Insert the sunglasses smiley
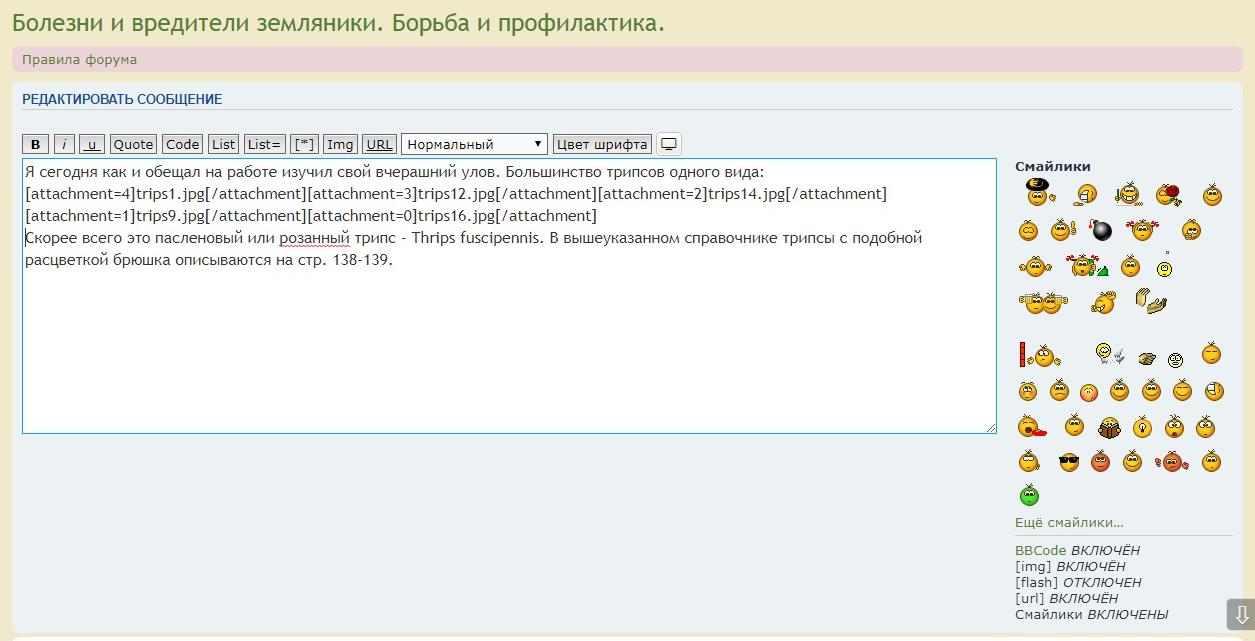This screenshot has width=1255, height=641. click(1069, 462)
